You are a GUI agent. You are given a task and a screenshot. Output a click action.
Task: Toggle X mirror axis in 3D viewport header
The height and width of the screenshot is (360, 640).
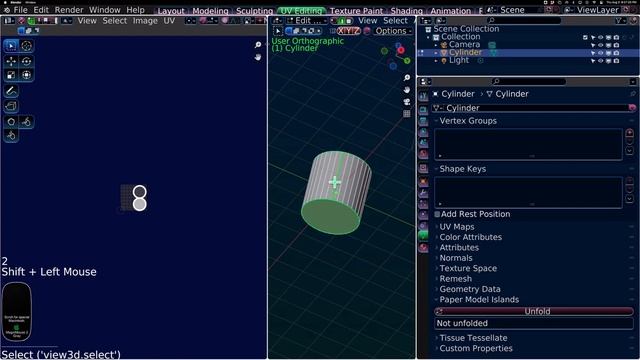[x=341, y=31]
